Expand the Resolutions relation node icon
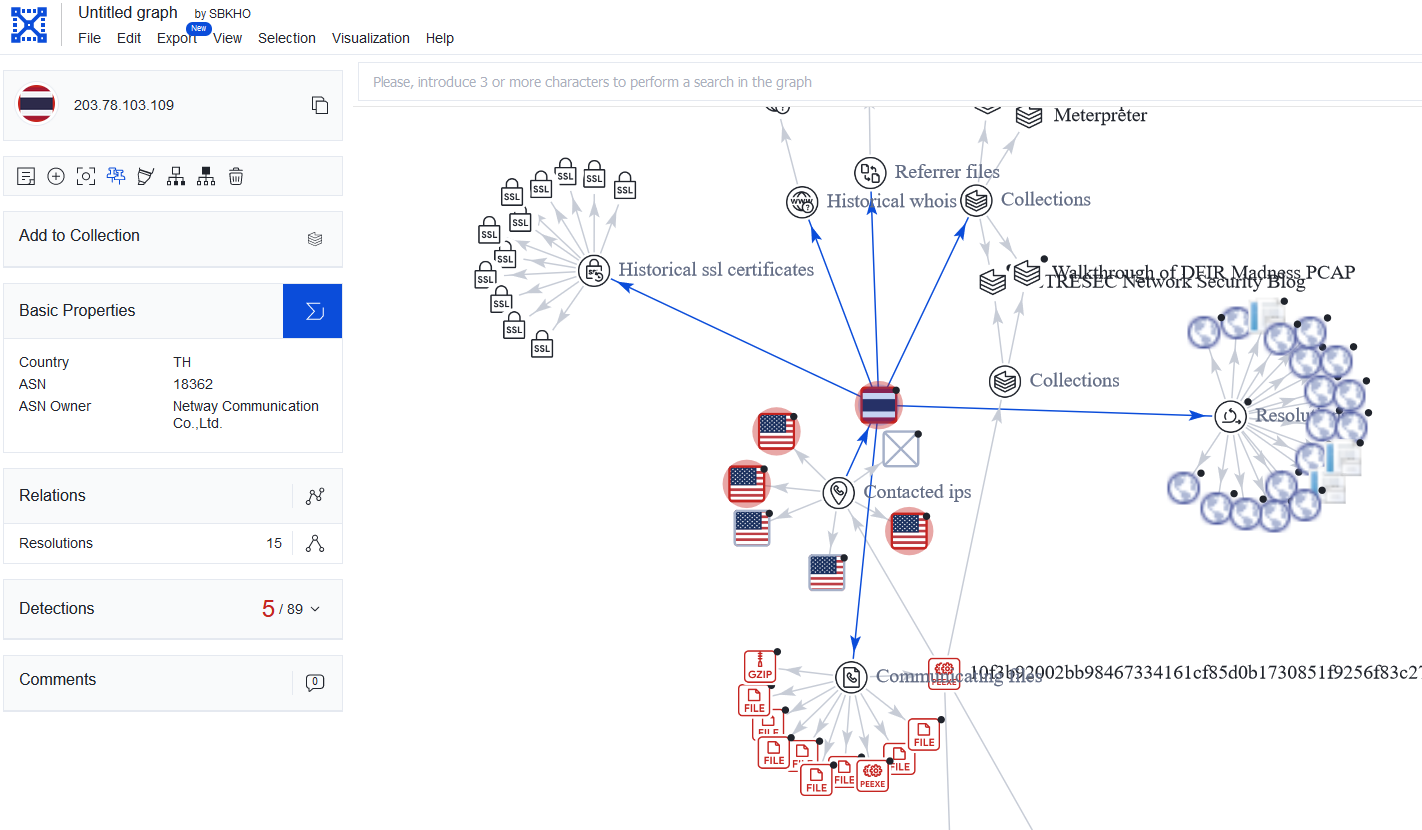This screenshot has height=830, width=1422. click(315, 543)
